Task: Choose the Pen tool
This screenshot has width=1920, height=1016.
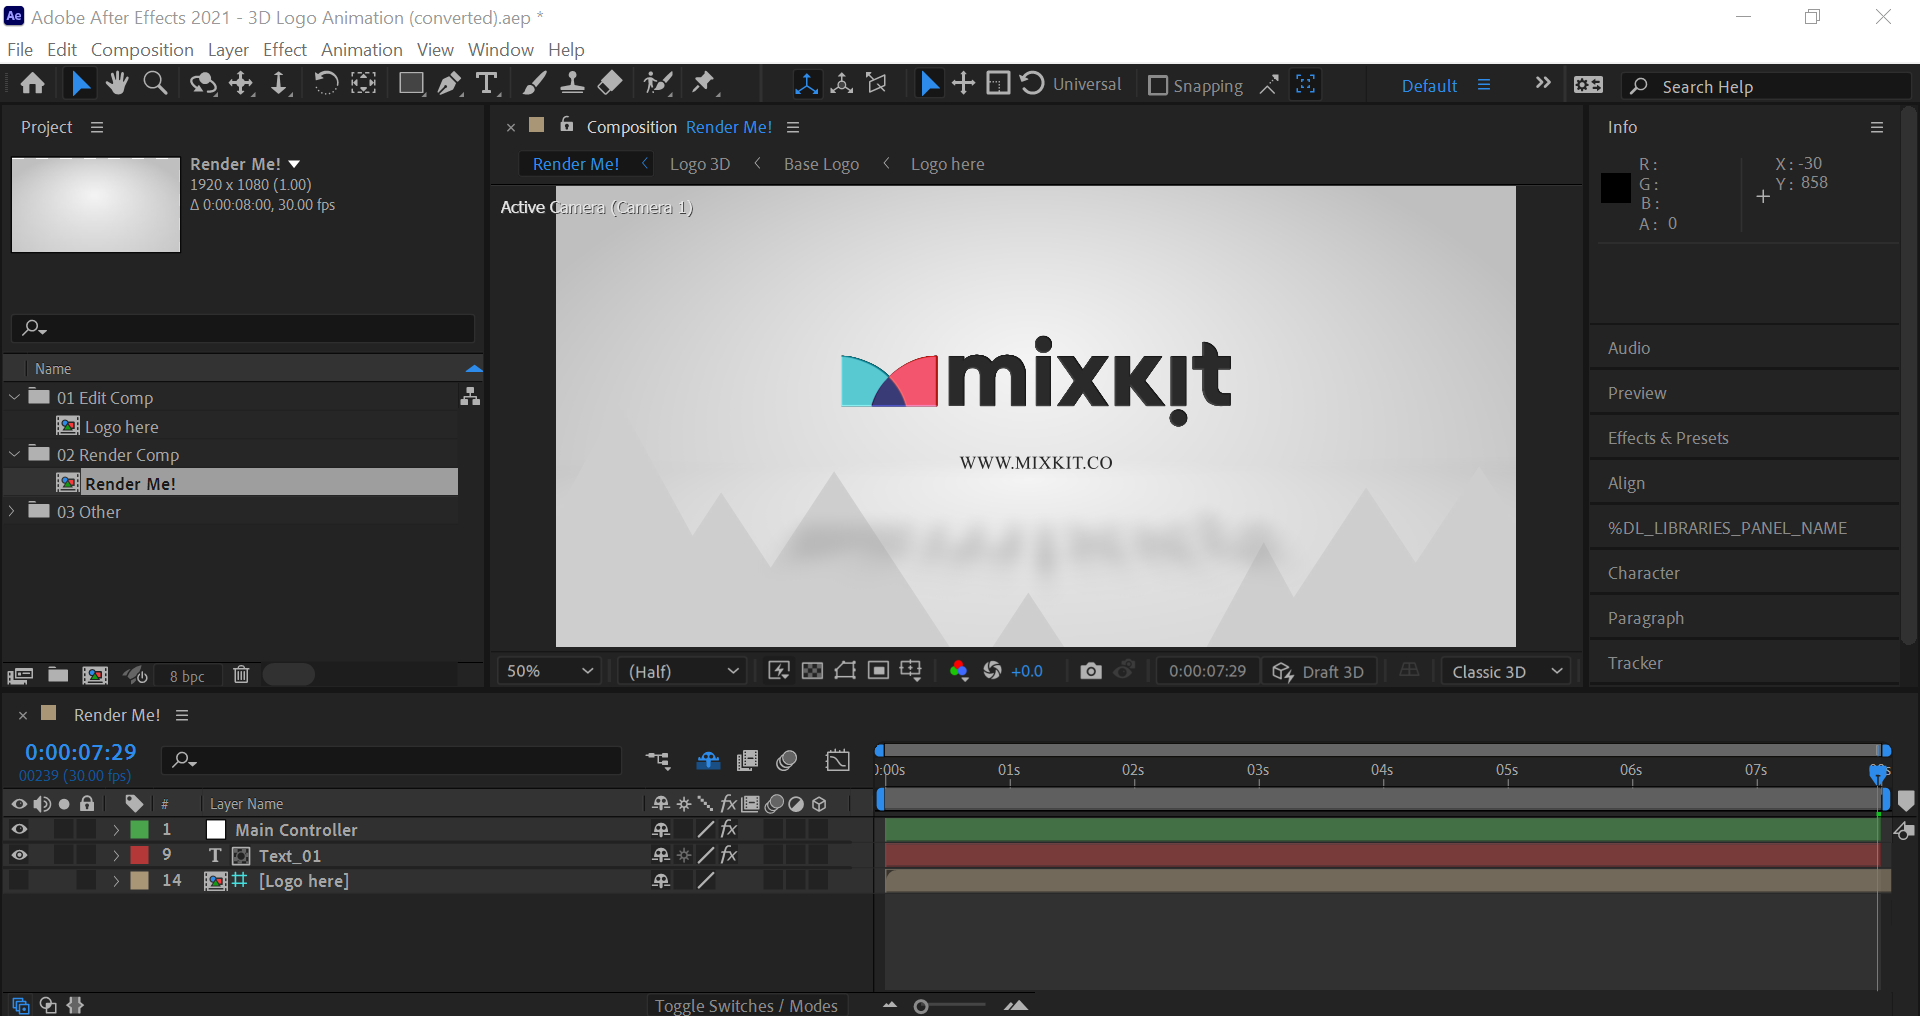Action: click(x=449, y=84)
